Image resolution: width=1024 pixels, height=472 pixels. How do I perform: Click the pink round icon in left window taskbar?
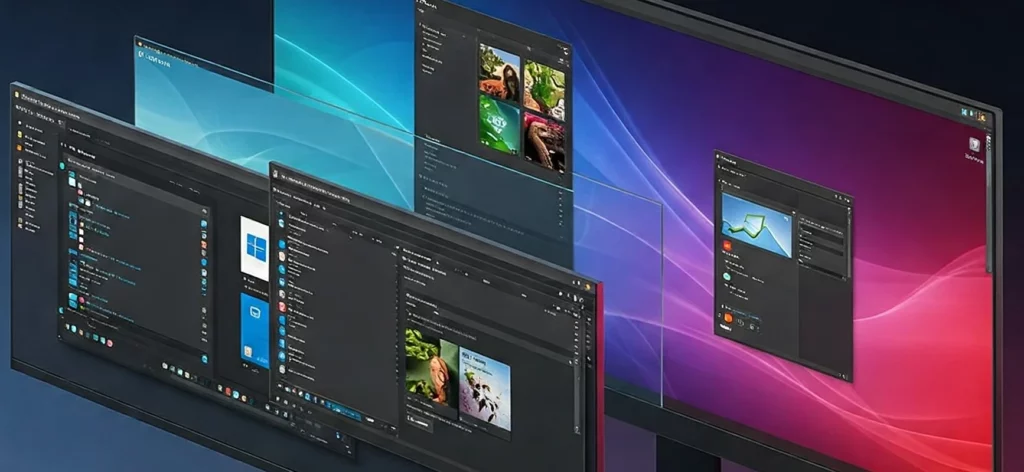pos(109,342)
